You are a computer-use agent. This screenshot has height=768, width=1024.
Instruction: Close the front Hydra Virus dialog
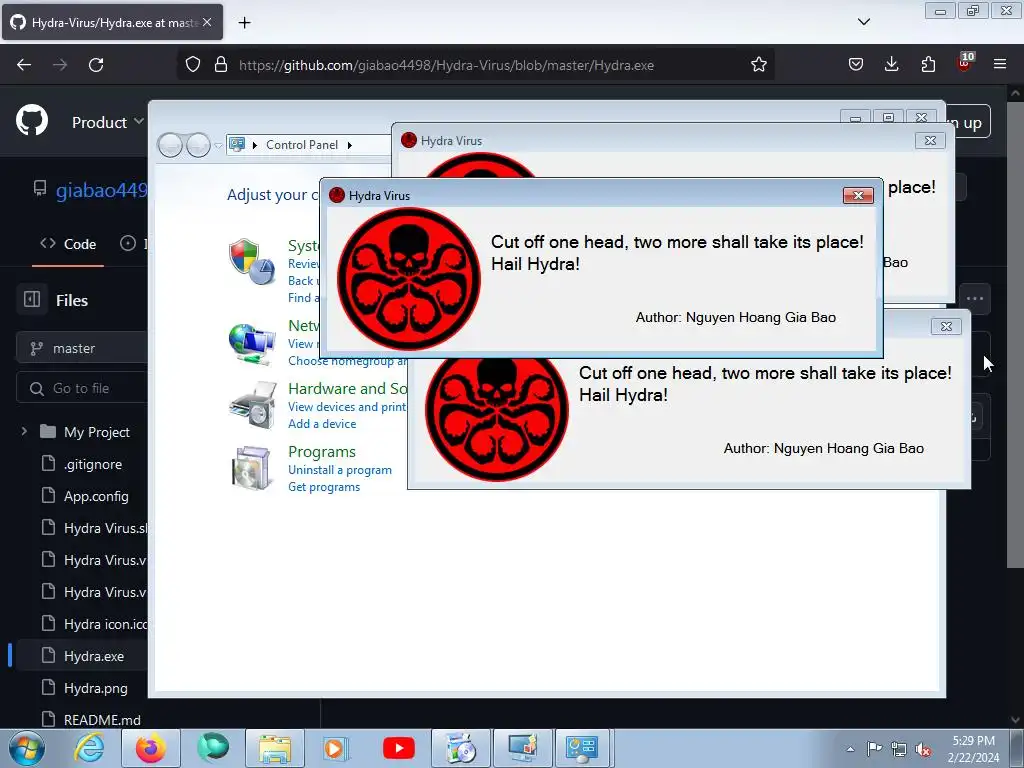[858, 195]
